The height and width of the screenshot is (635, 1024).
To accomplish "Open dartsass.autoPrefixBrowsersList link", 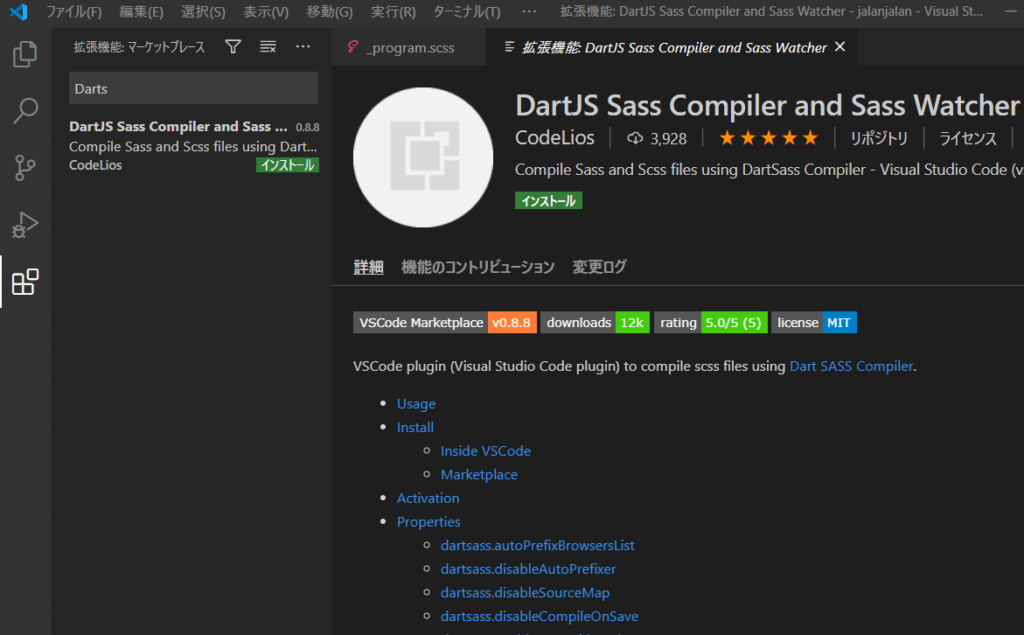I will click(537, 545).
